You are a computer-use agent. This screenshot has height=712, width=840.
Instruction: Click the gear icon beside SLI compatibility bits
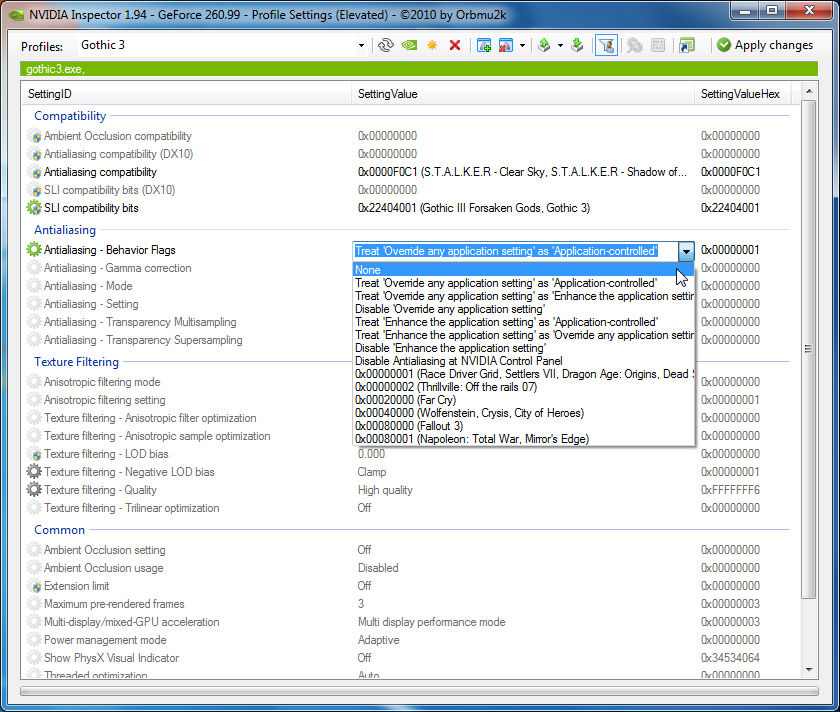[x=35, y=208]
